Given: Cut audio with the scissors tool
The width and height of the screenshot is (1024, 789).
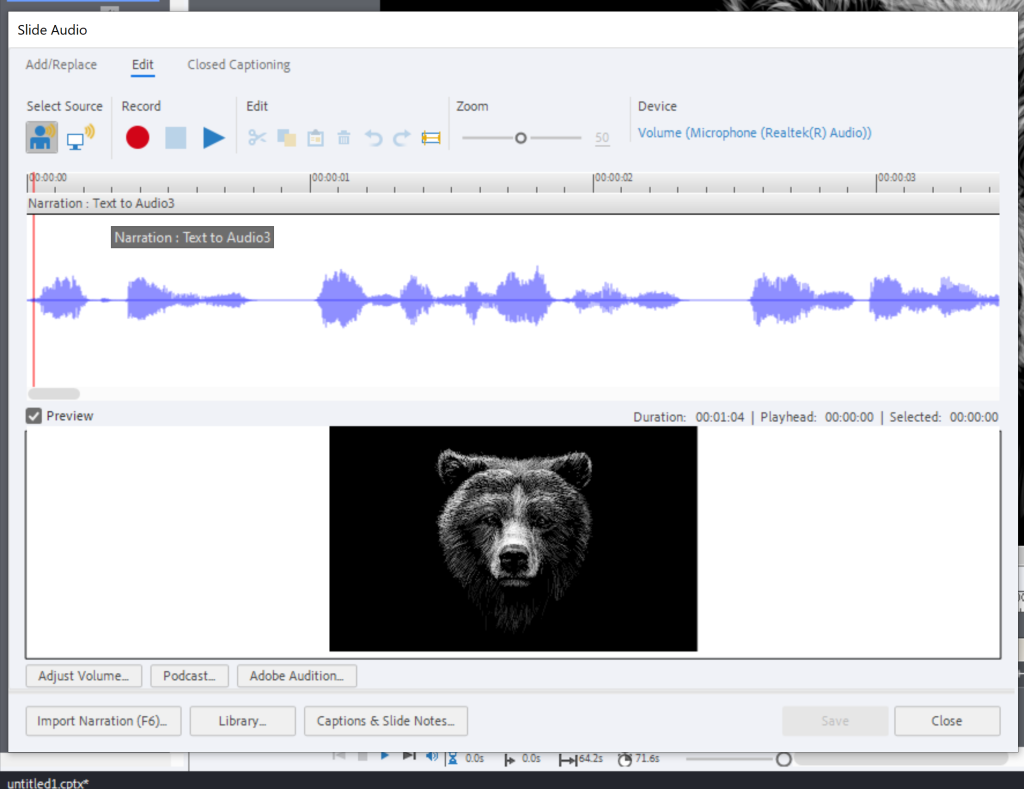Looking at the screenshot, I should pos(257,138).
